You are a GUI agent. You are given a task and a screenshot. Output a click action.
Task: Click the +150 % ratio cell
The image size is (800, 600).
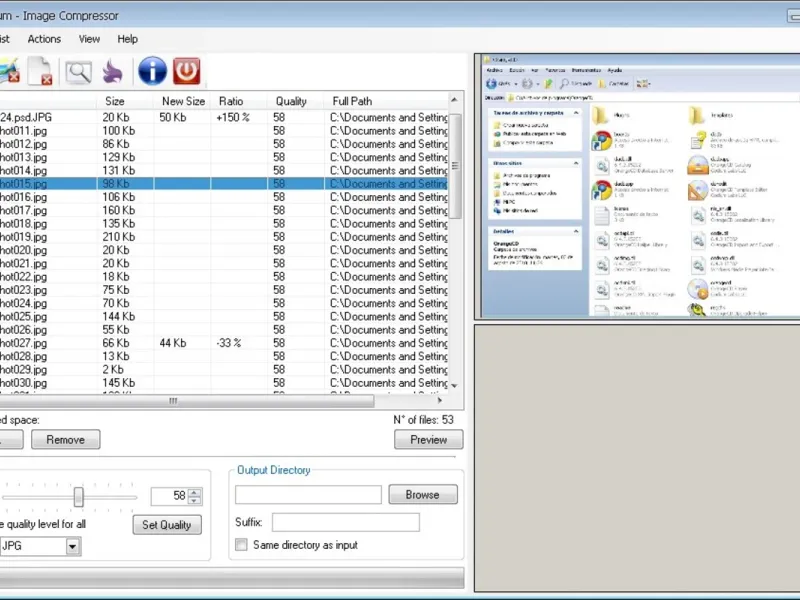tap(233, 117)
